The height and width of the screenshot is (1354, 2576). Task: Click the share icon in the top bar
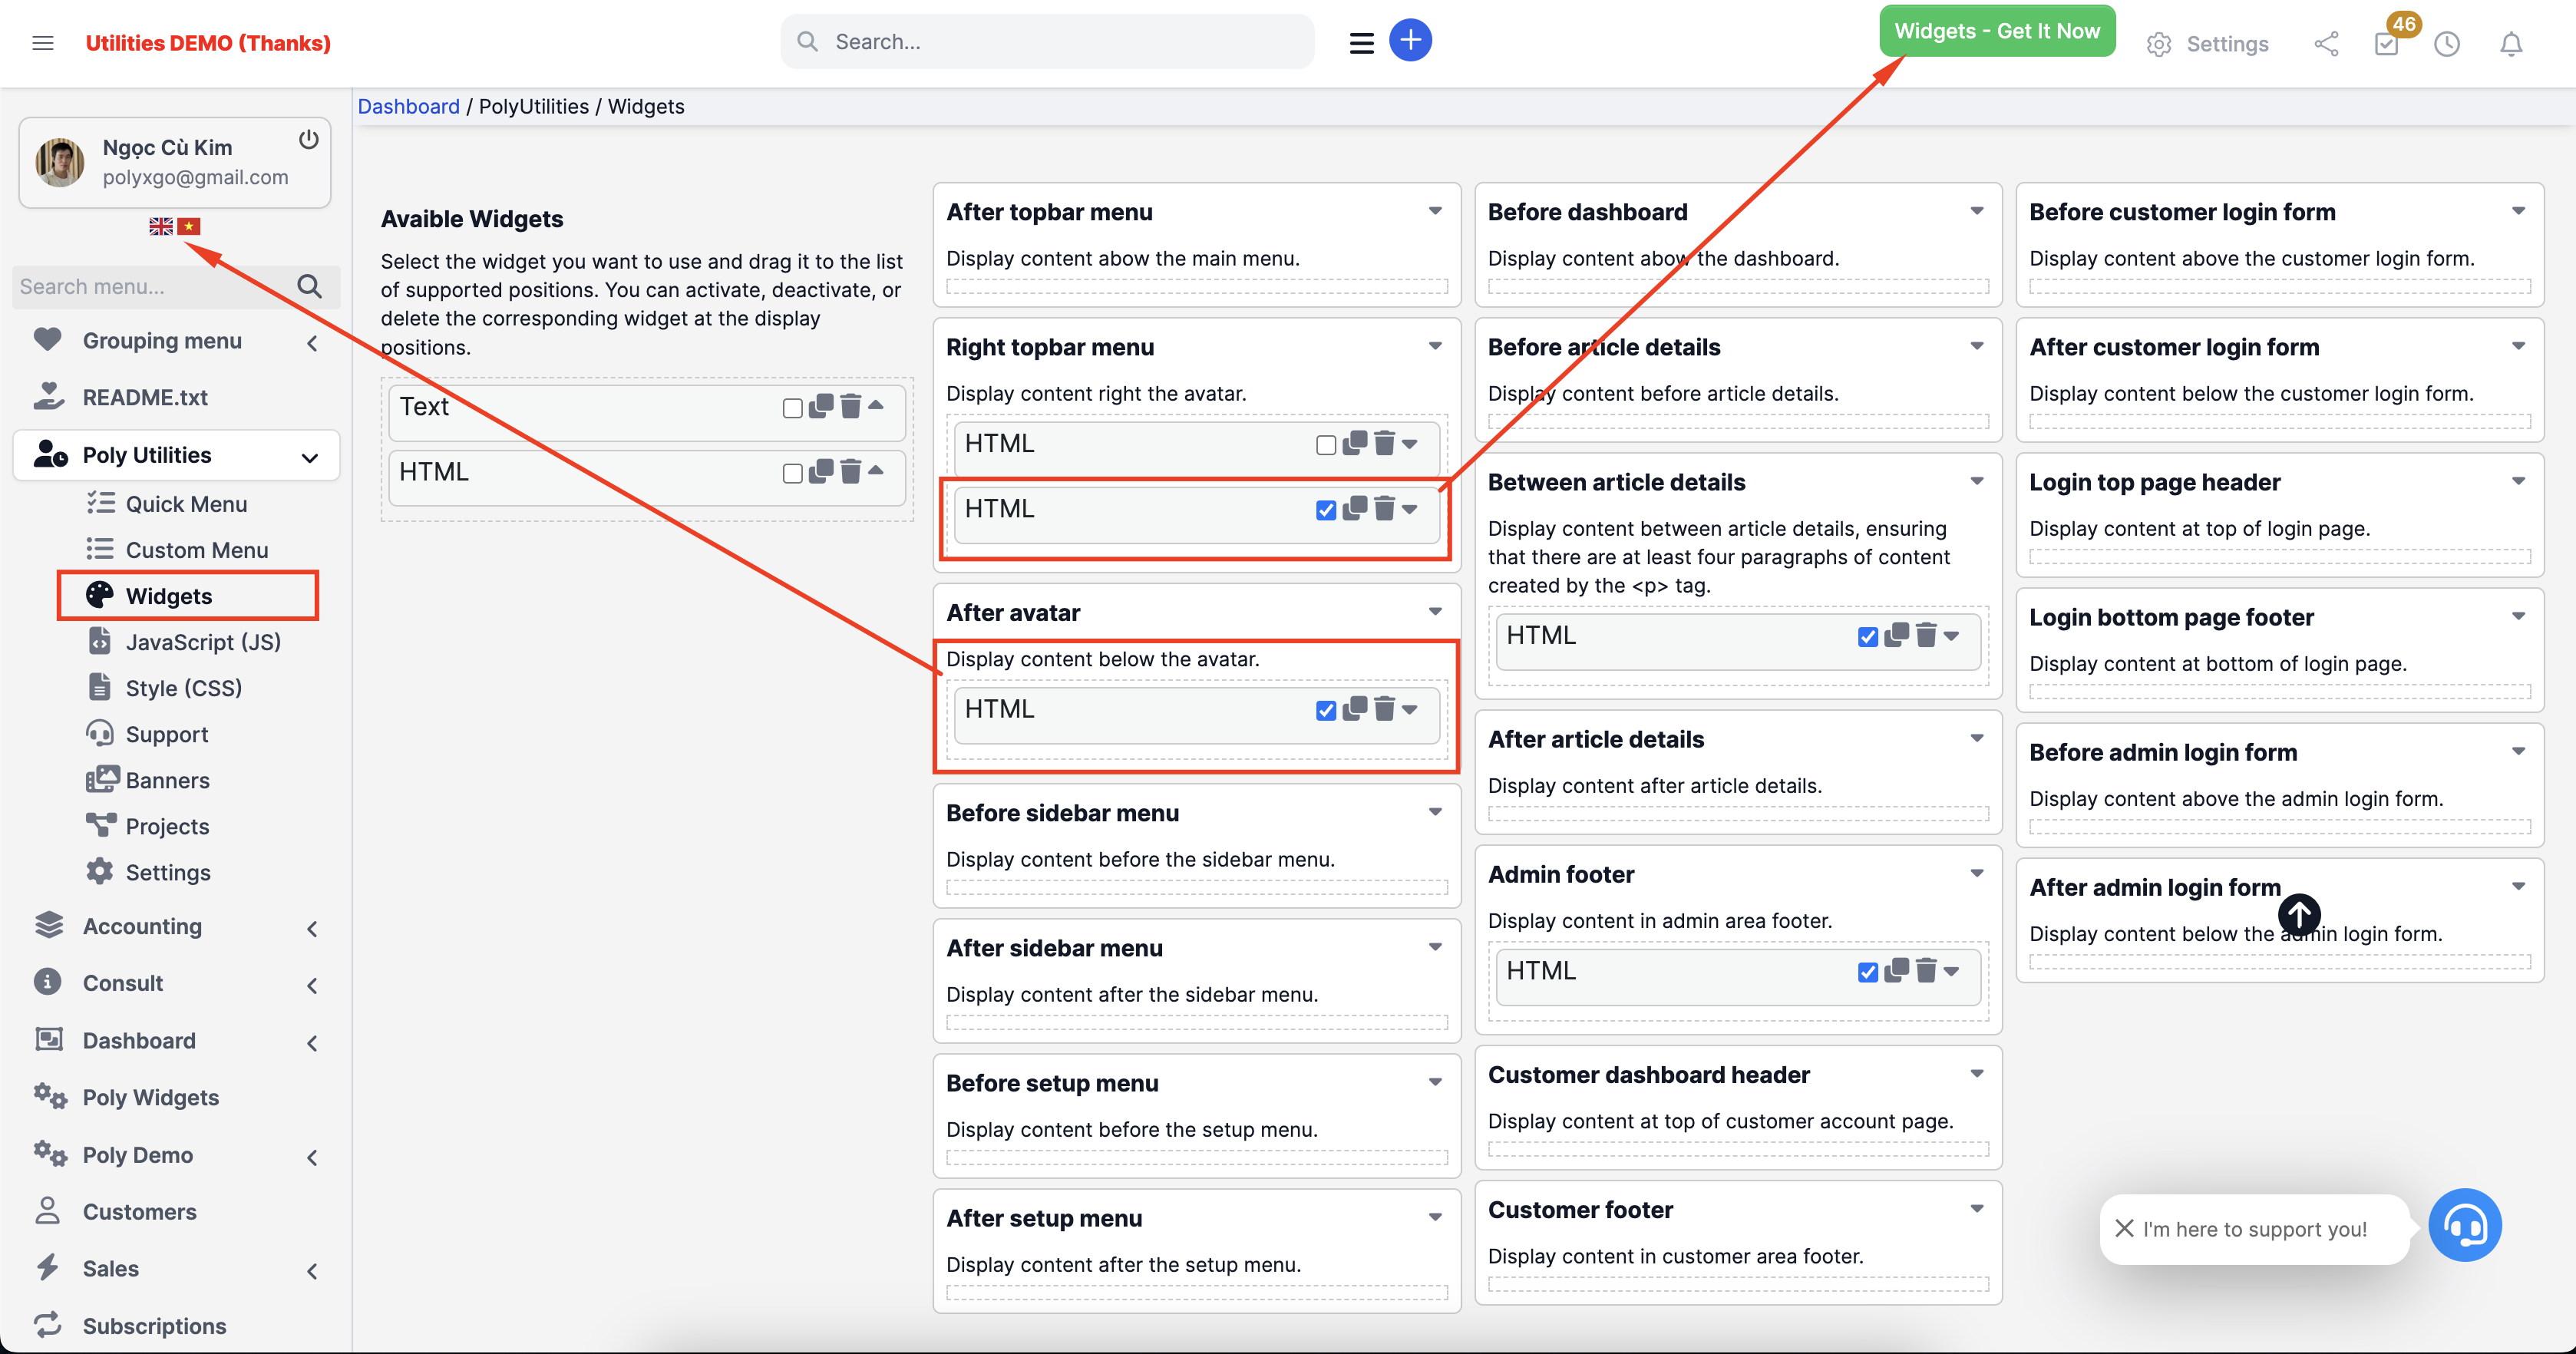pyautogui.click(x=2326, y=44)
